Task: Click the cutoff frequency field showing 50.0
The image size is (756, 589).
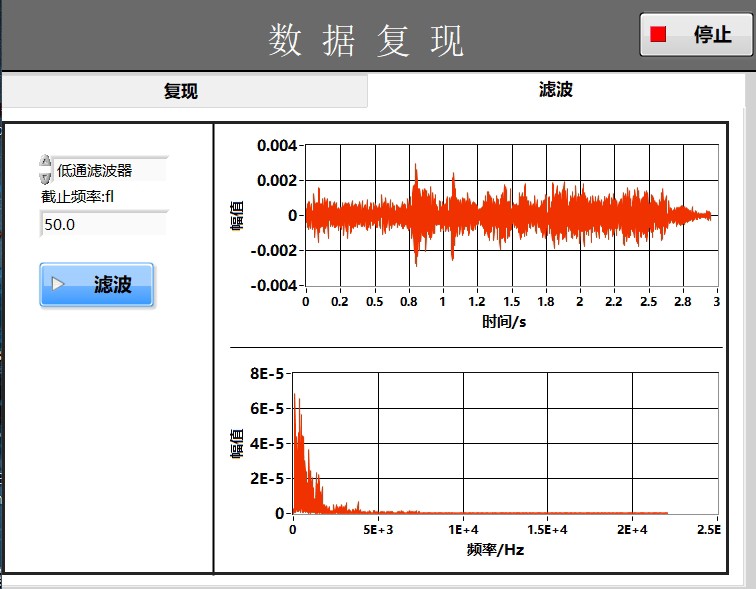Action: [x=104, y=224]
